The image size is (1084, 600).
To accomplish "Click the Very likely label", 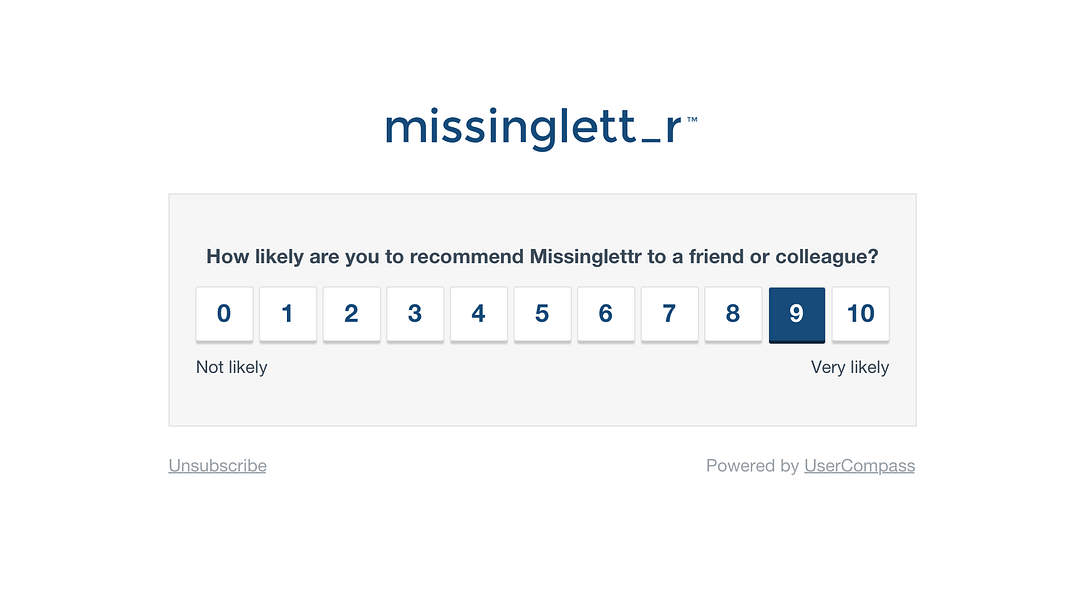I will [850, 367].
